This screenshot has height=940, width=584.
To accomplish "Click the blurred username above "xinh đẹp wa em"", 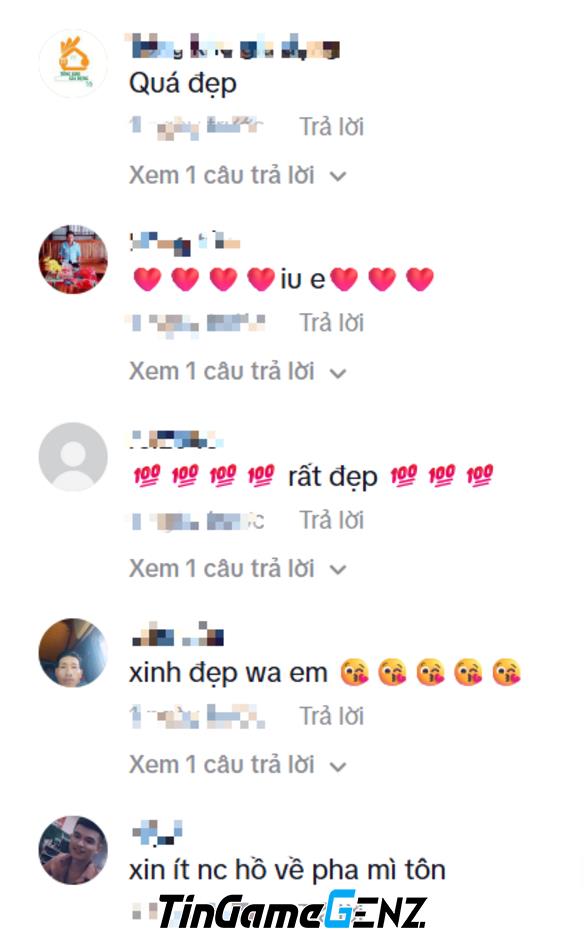I will pos(177,635).
